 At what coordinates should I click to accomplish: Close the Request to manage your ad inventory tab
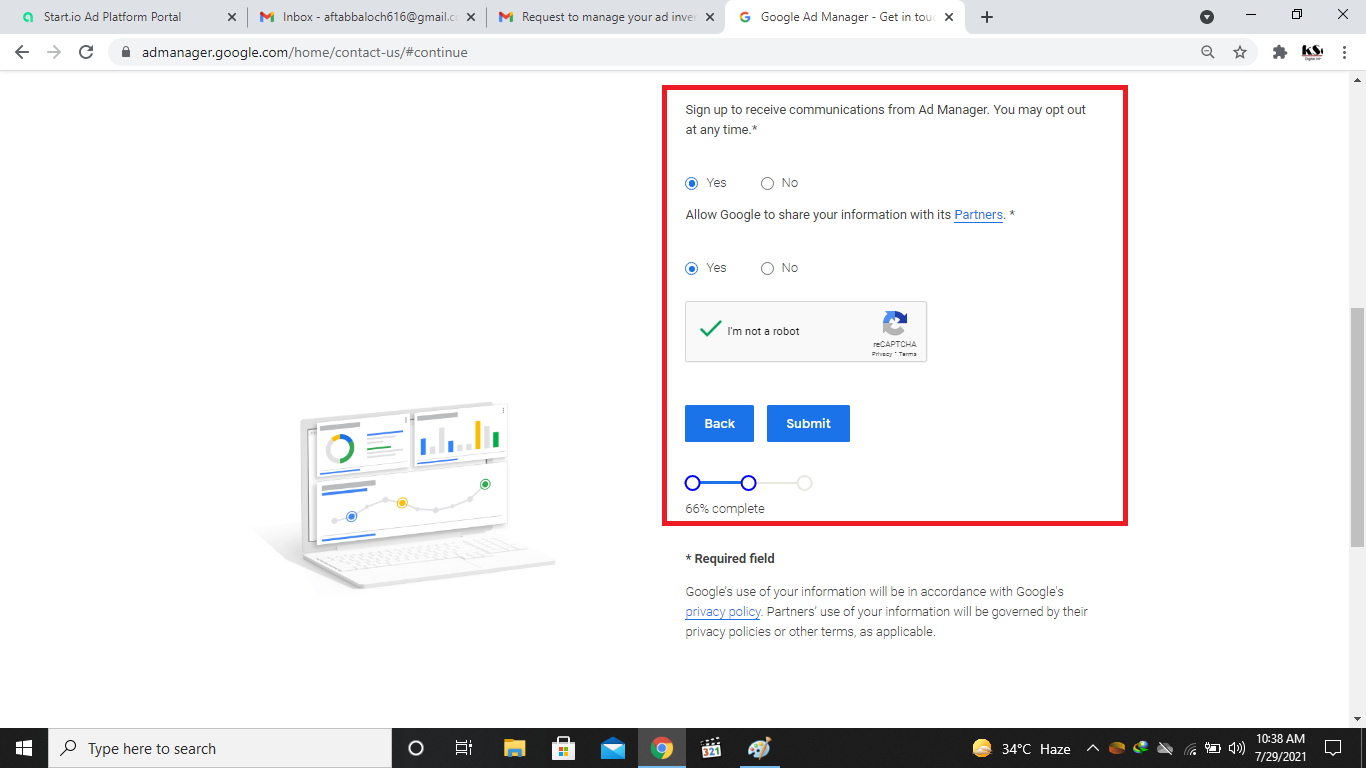pos(710,17)
